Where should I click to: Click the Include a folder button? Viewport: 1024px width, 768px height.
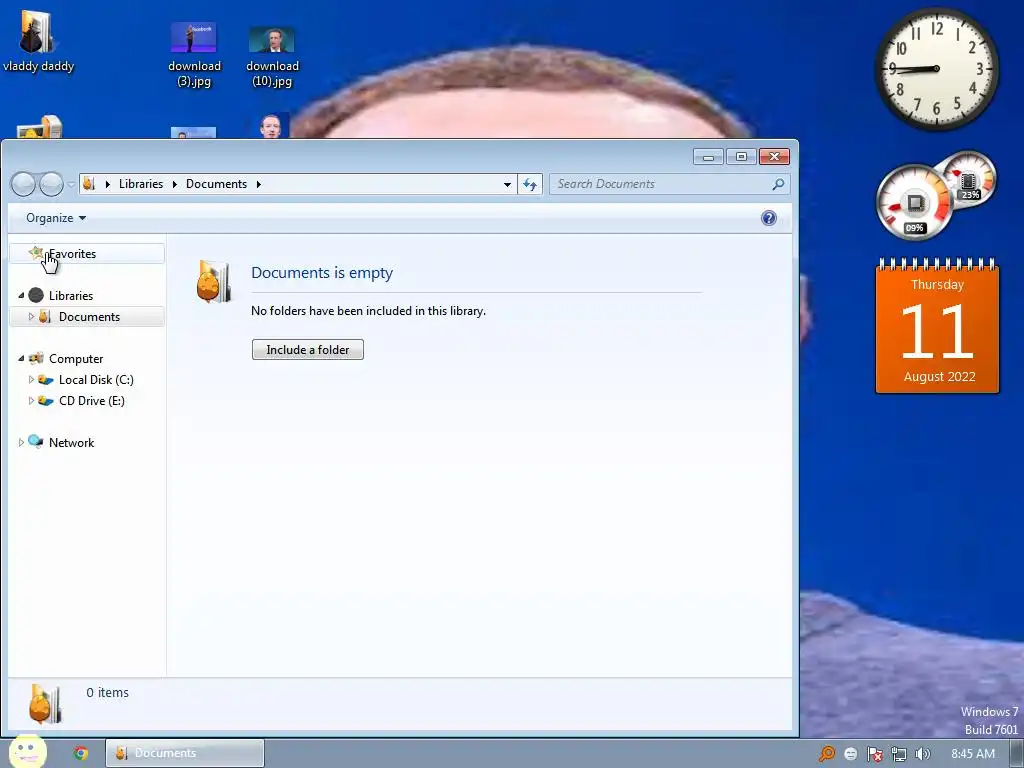[x=308, y=349]
